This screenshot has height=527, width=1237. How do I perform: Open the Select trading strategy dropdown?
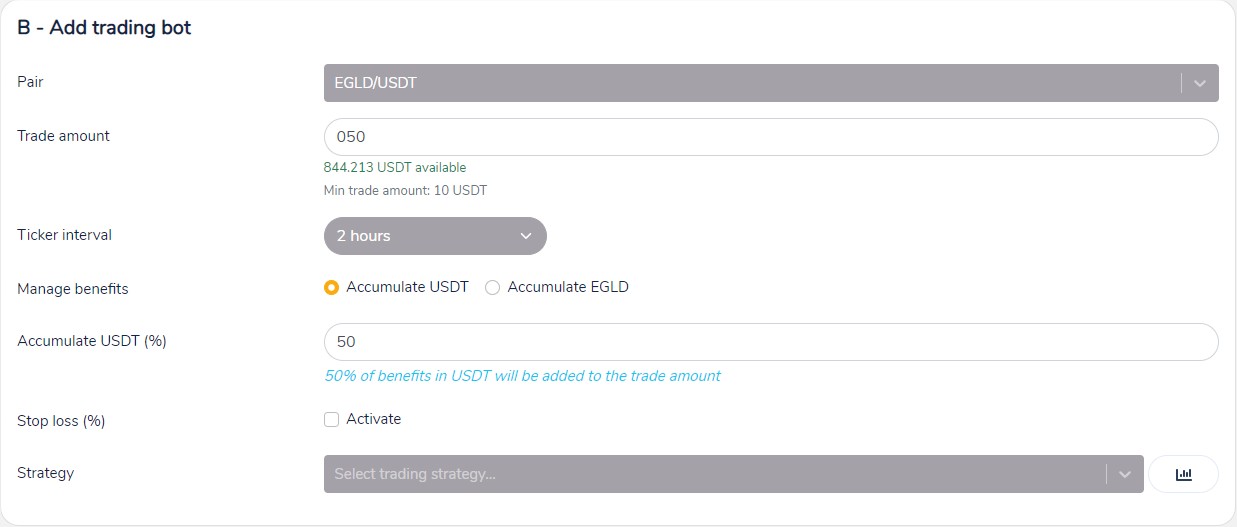pos(714,474)
